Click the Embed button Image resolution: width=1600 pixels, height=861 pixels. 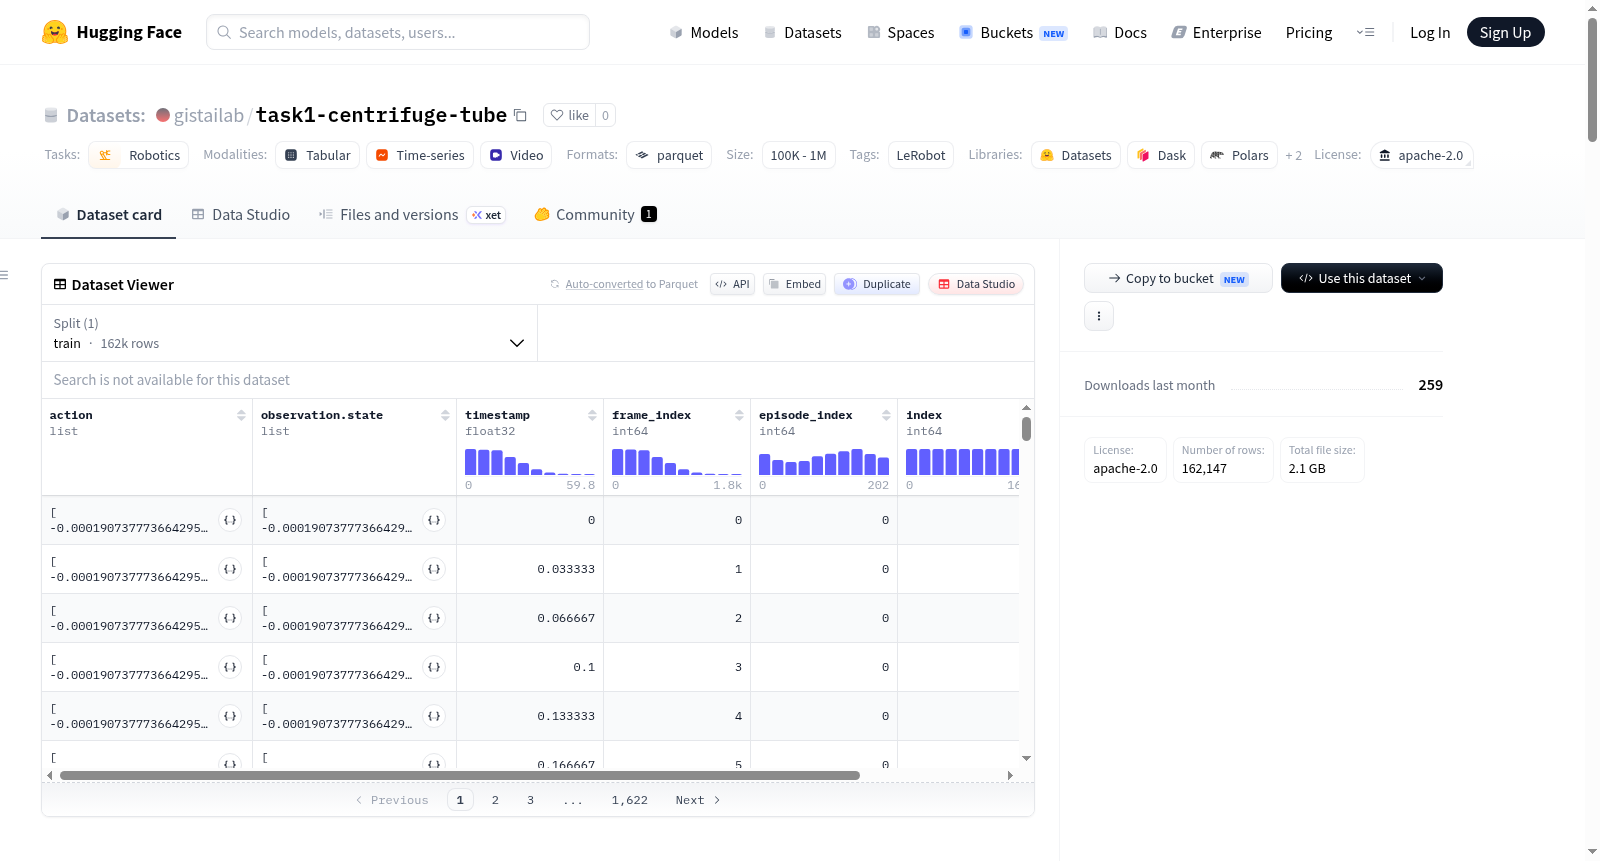point(795,284)
